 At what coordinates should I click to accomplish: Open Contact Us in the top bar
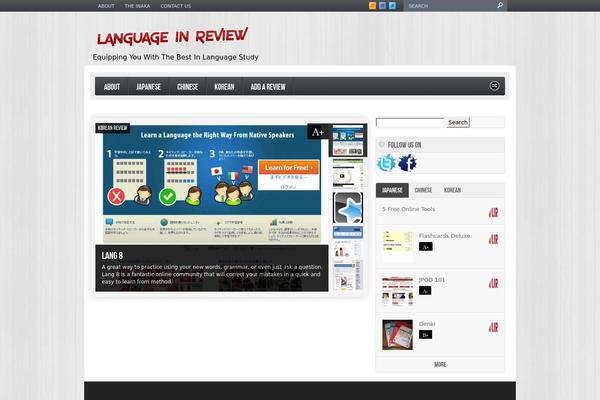176,6
